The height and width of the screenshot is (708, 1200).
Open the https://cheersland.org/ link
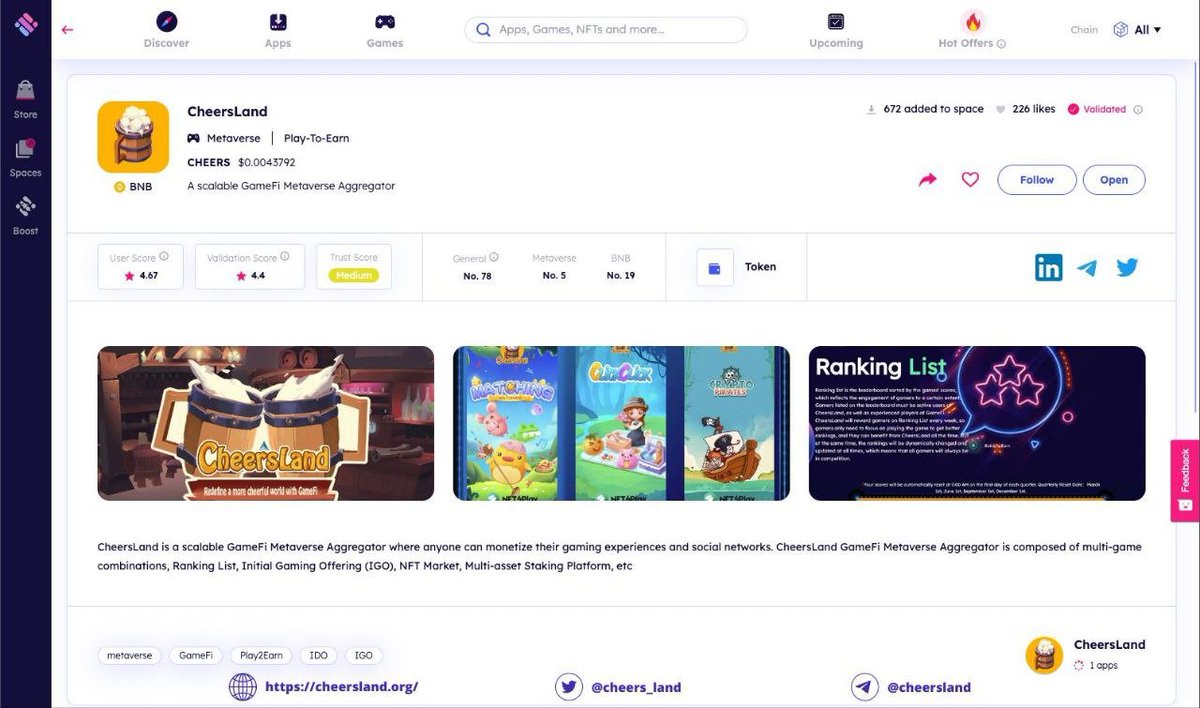click(341, 687)
